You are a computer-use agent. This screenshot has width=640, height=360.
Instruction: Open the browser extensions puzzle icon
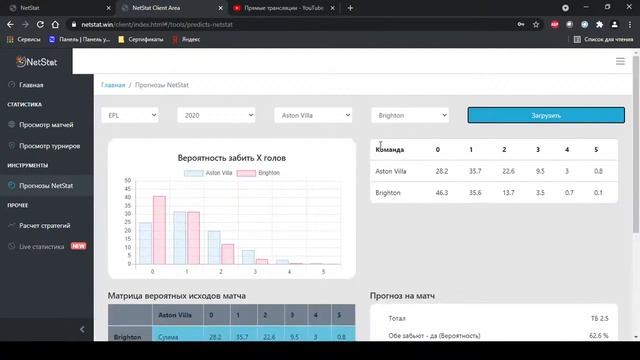tap(599, 24)
